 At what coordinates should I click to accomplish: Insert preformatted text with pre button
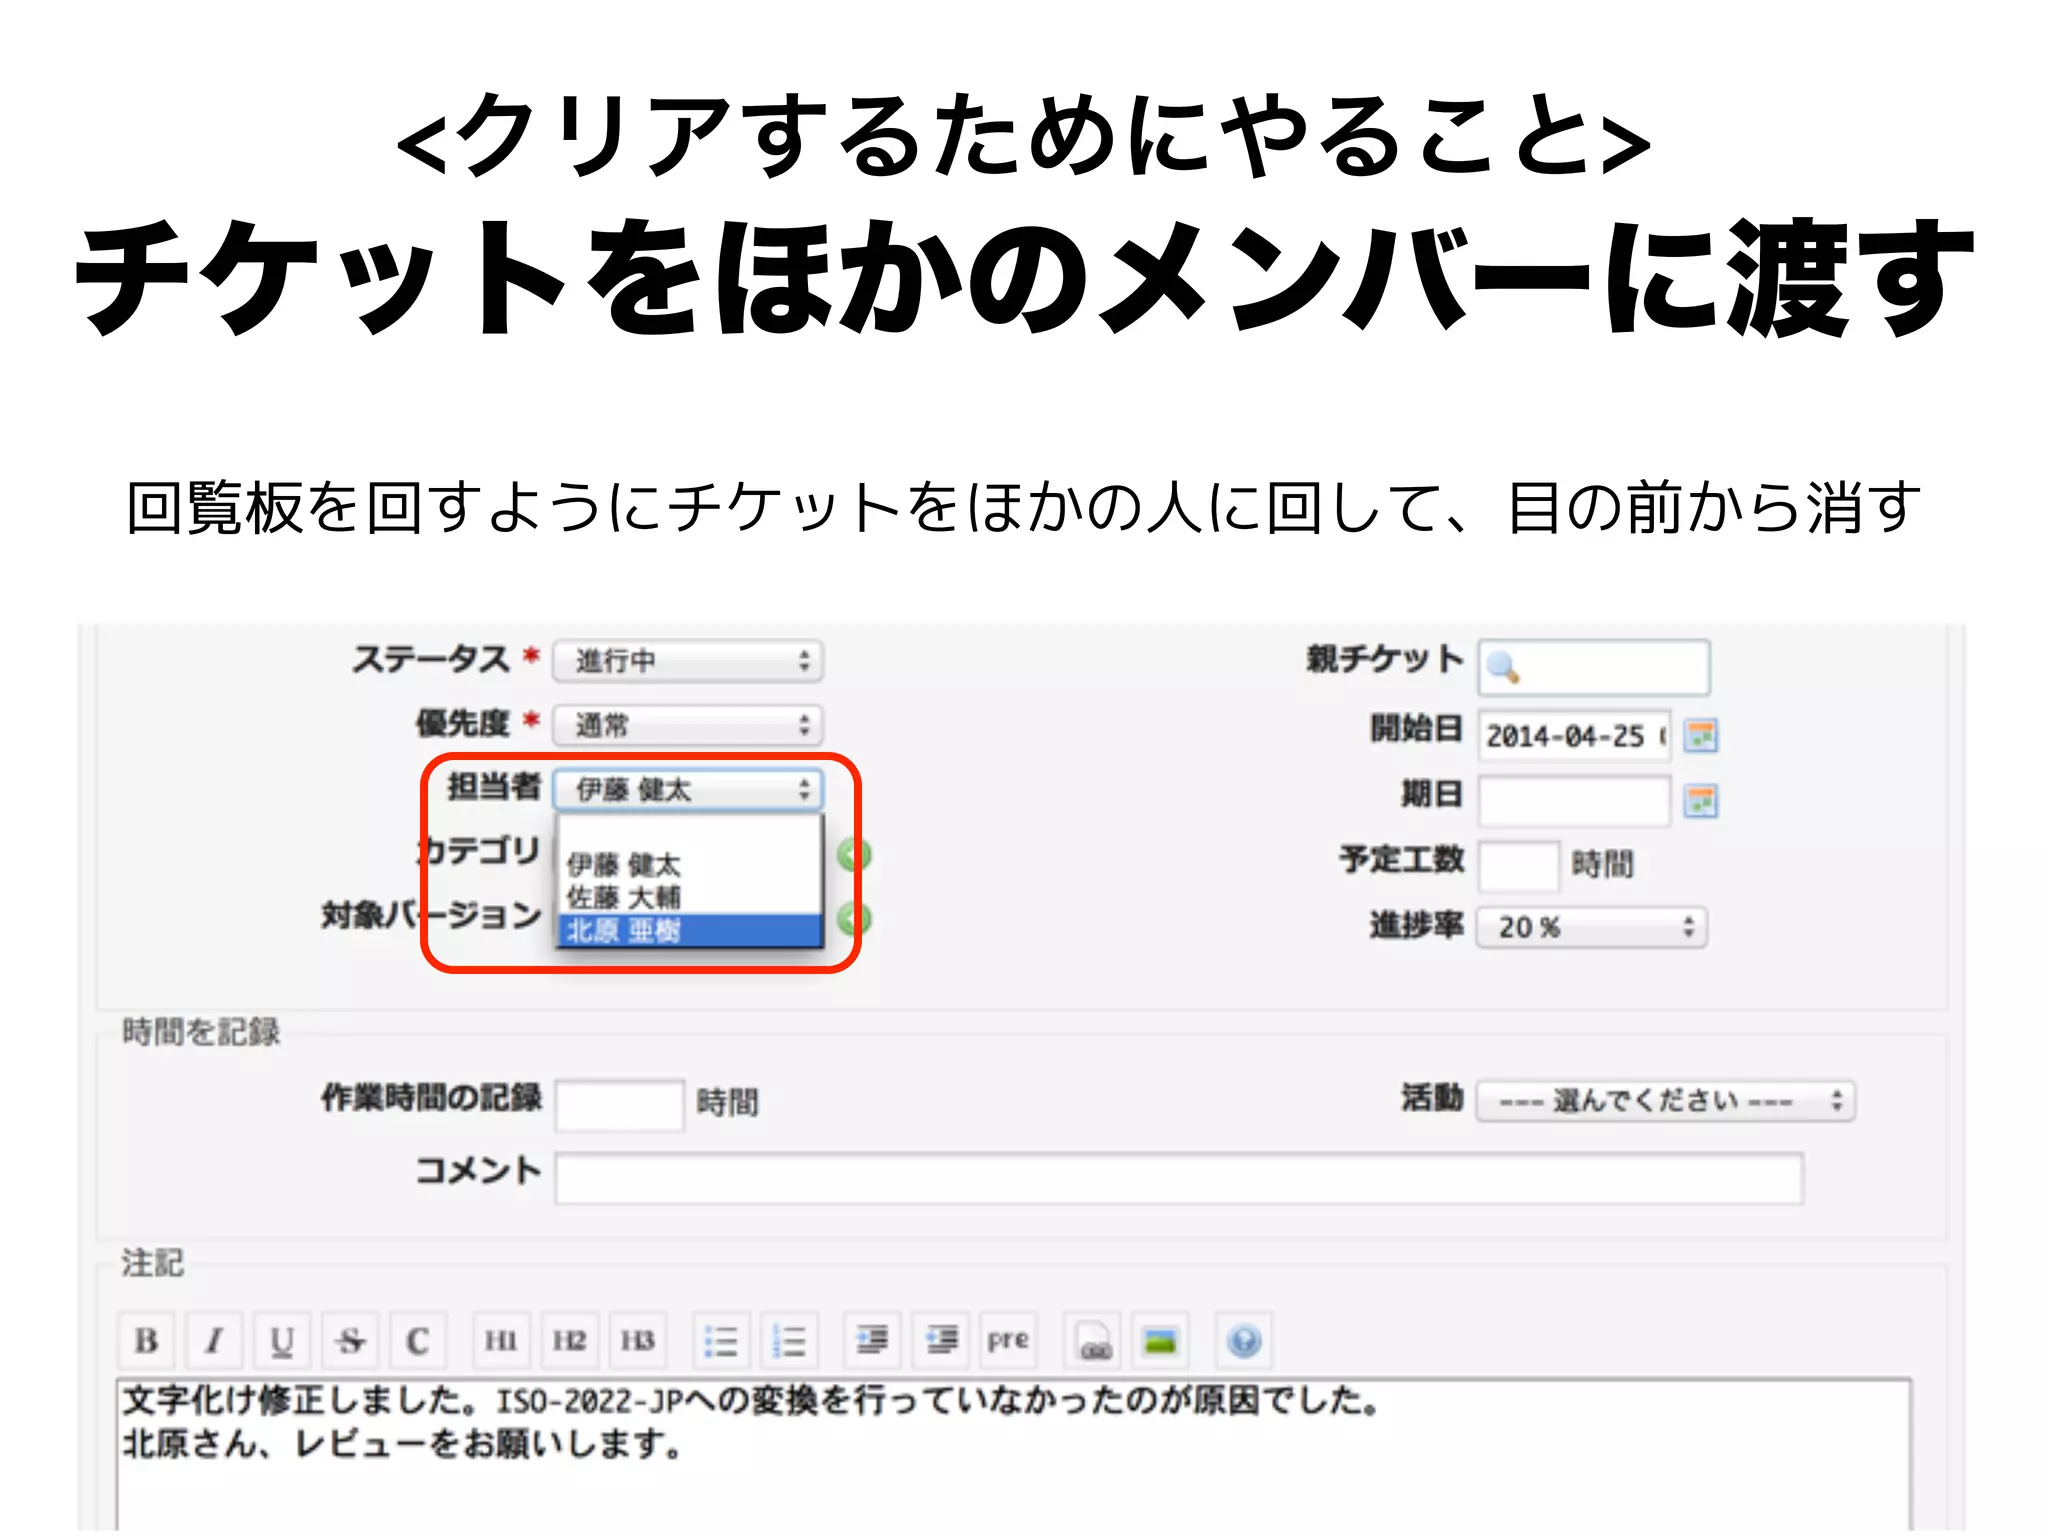[x=1008, y=1340]
